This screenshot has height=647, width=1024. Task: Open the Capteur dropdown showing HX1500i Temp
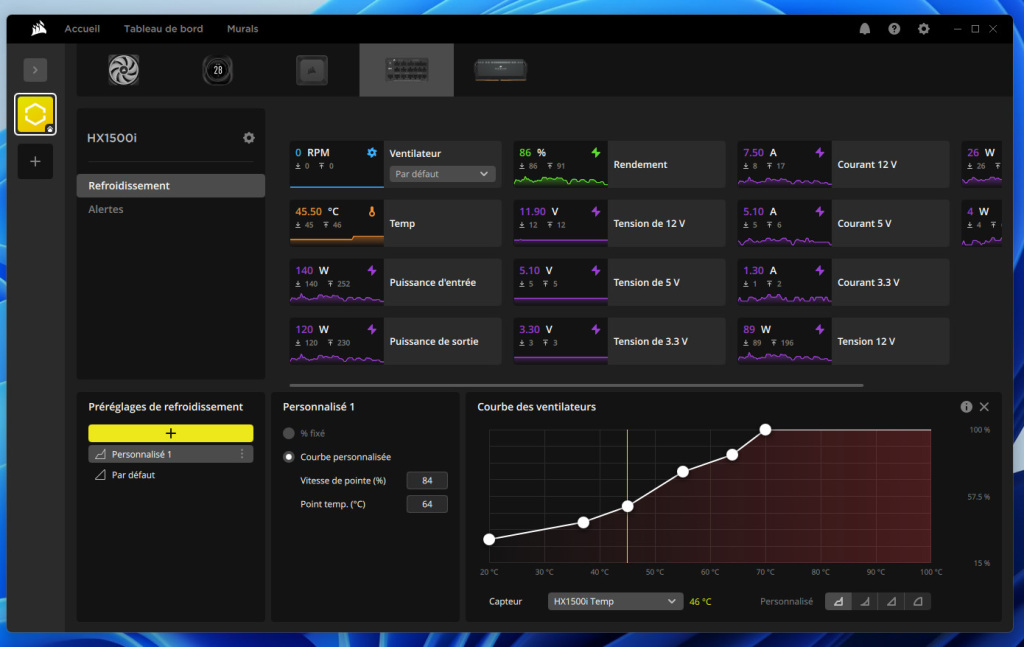[614, 601]
